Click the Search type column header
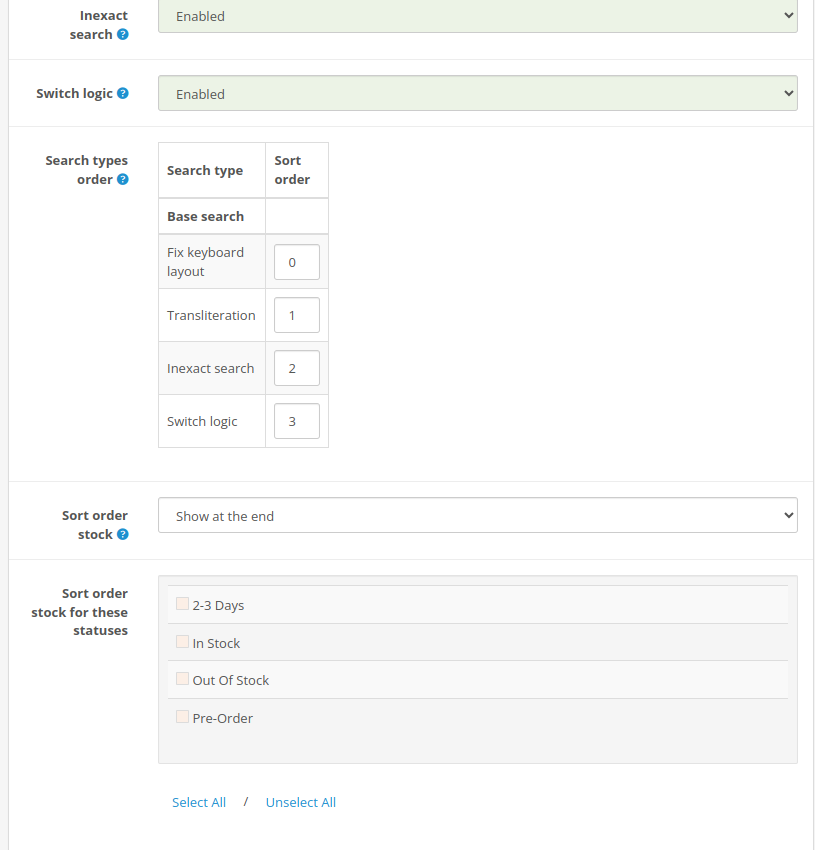The image size is (815, 850). point(205,170)
